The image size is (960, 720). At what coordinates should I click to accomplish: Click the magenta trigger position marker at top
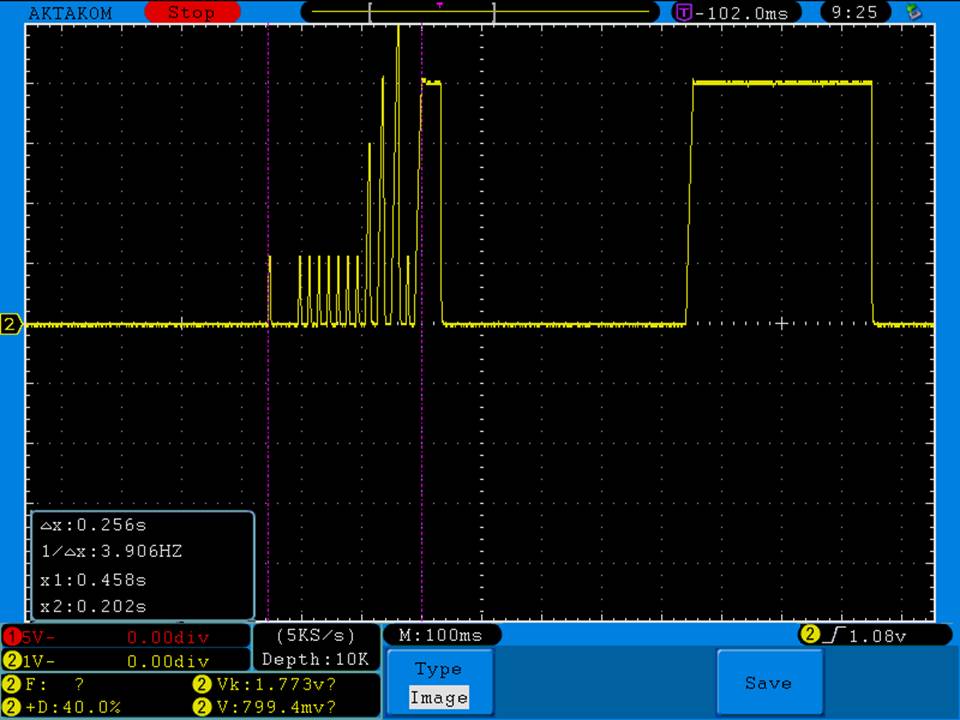point(439,5)
